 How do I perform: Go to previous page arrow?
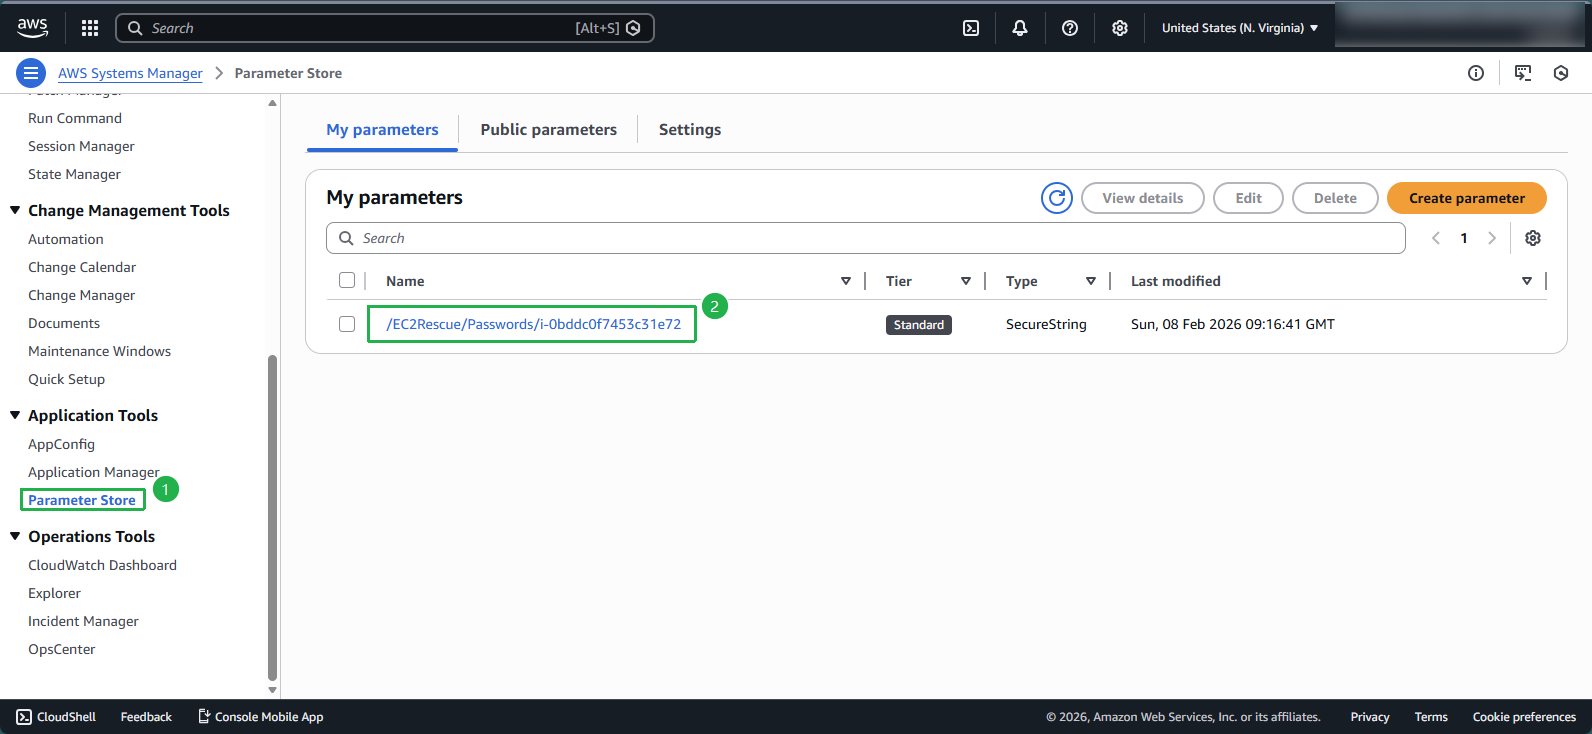1436,238
